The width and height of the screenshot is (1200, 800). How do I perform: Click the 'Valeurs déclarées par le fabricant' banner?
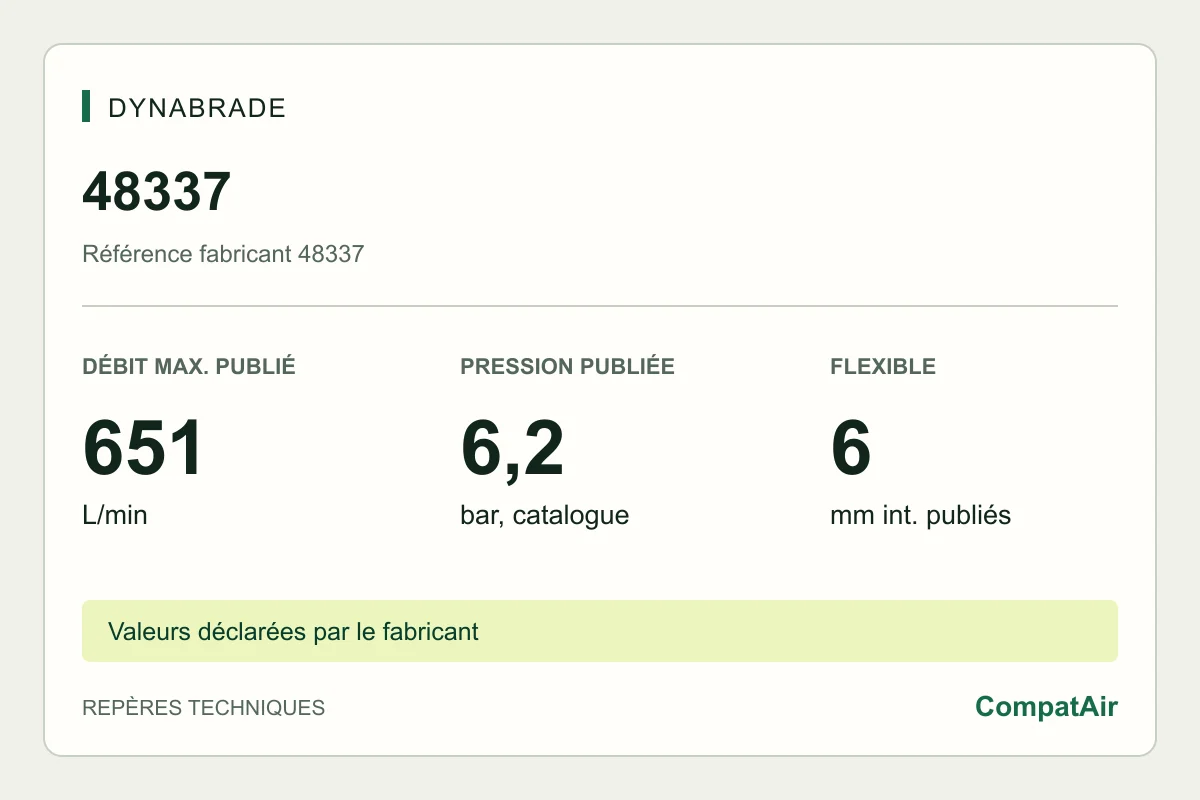coord(600,631)
